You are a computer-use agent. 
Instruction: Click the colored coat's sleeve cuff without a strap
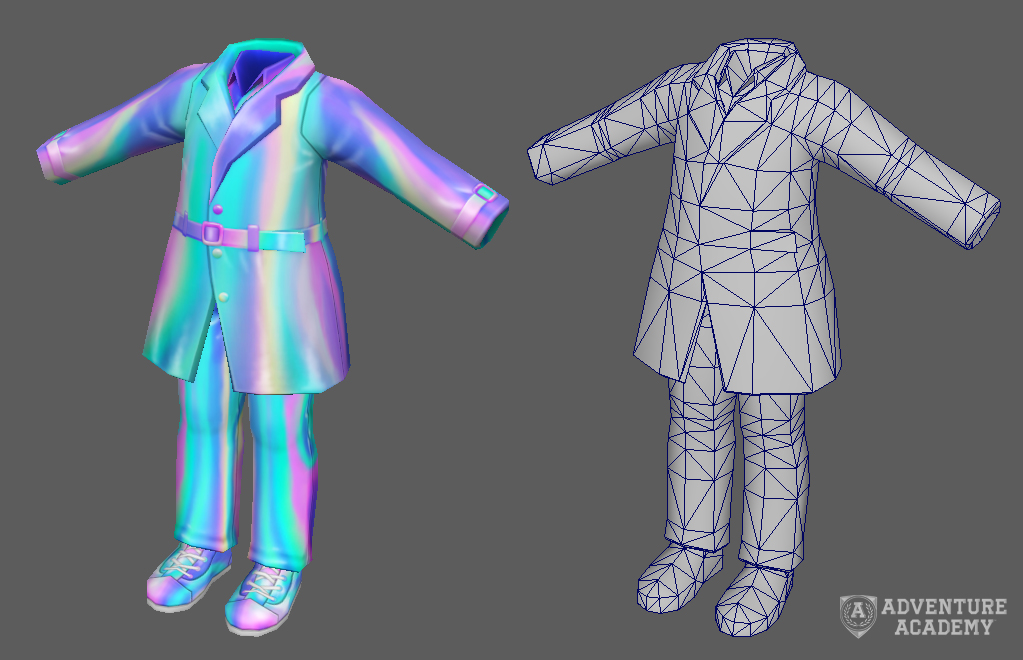(x=57, y=160)
